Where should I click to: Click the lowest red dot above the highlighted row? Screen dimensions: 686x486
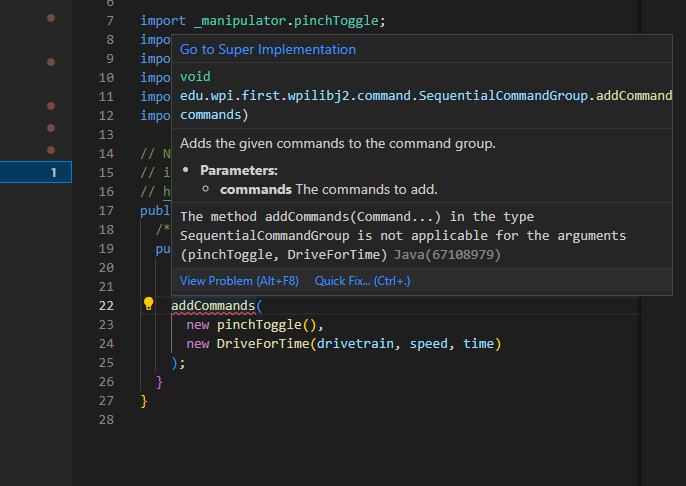click(x=51, y=150)
